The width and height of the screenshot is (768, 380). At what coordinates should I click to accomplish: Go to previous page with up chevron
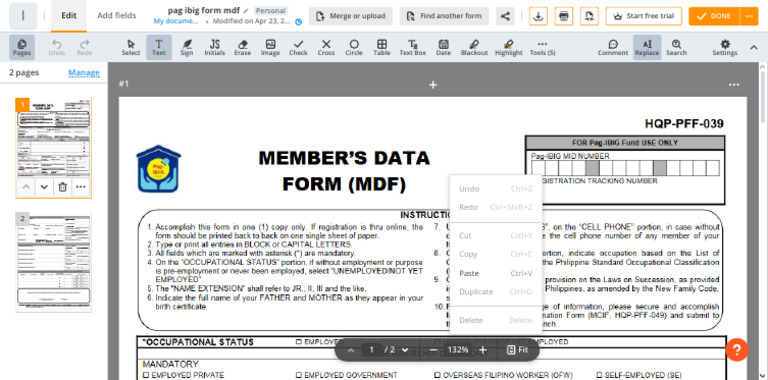click(x=351, y=350)
